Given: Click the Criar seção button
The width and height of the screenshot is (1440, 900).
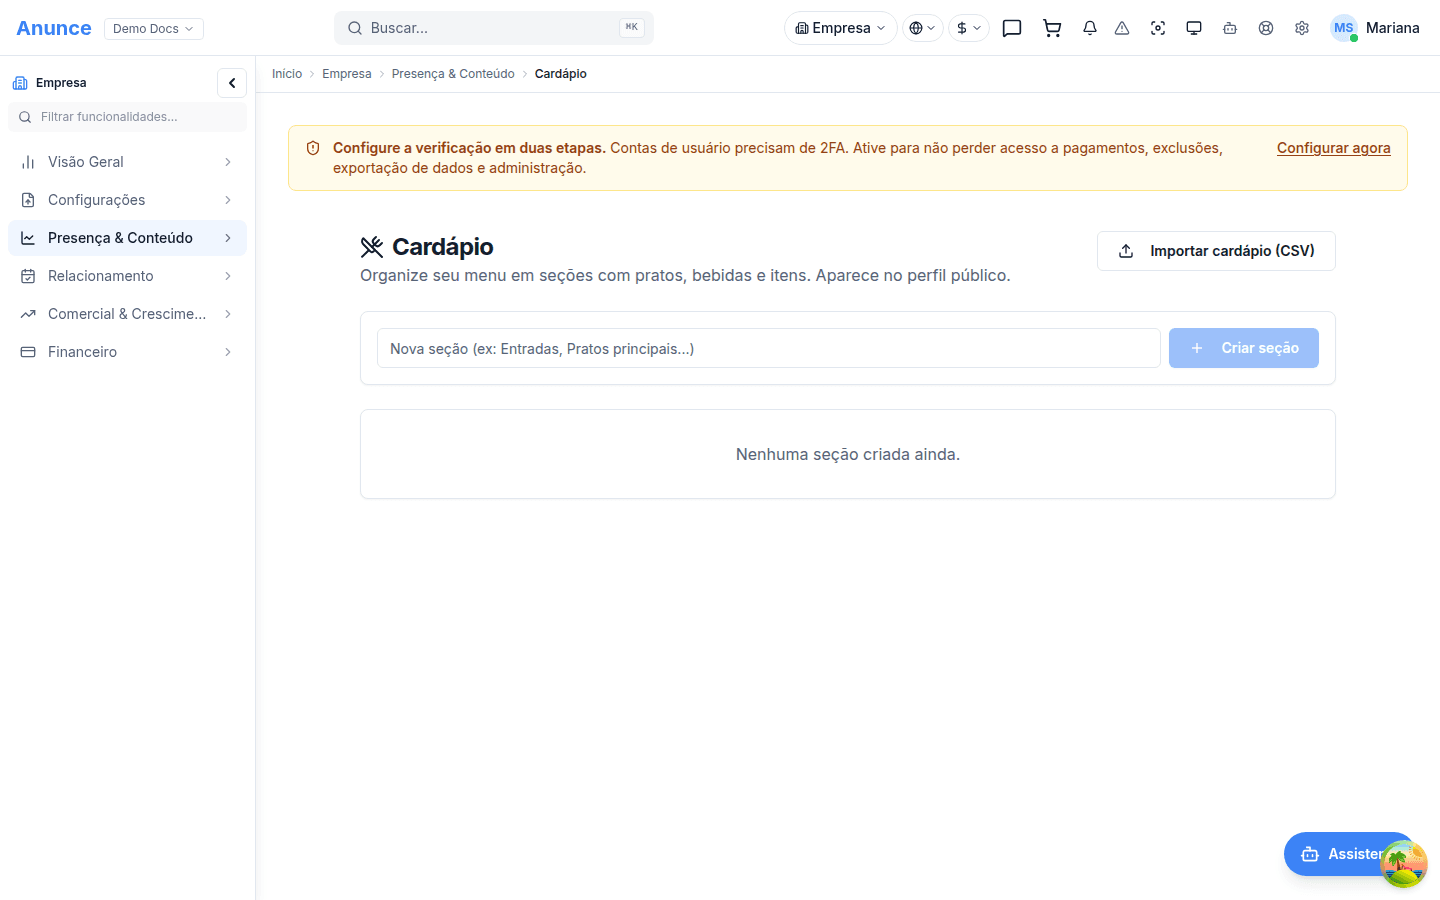Looking at the screenshot, I should (1244, 348).
